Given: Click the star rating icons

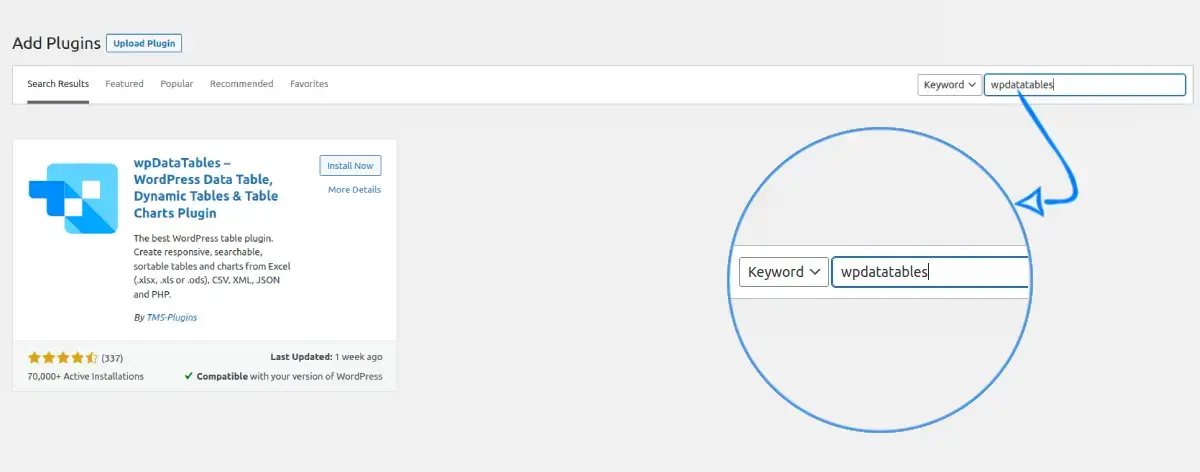Looking at the screenshot, I should point(62,357).
